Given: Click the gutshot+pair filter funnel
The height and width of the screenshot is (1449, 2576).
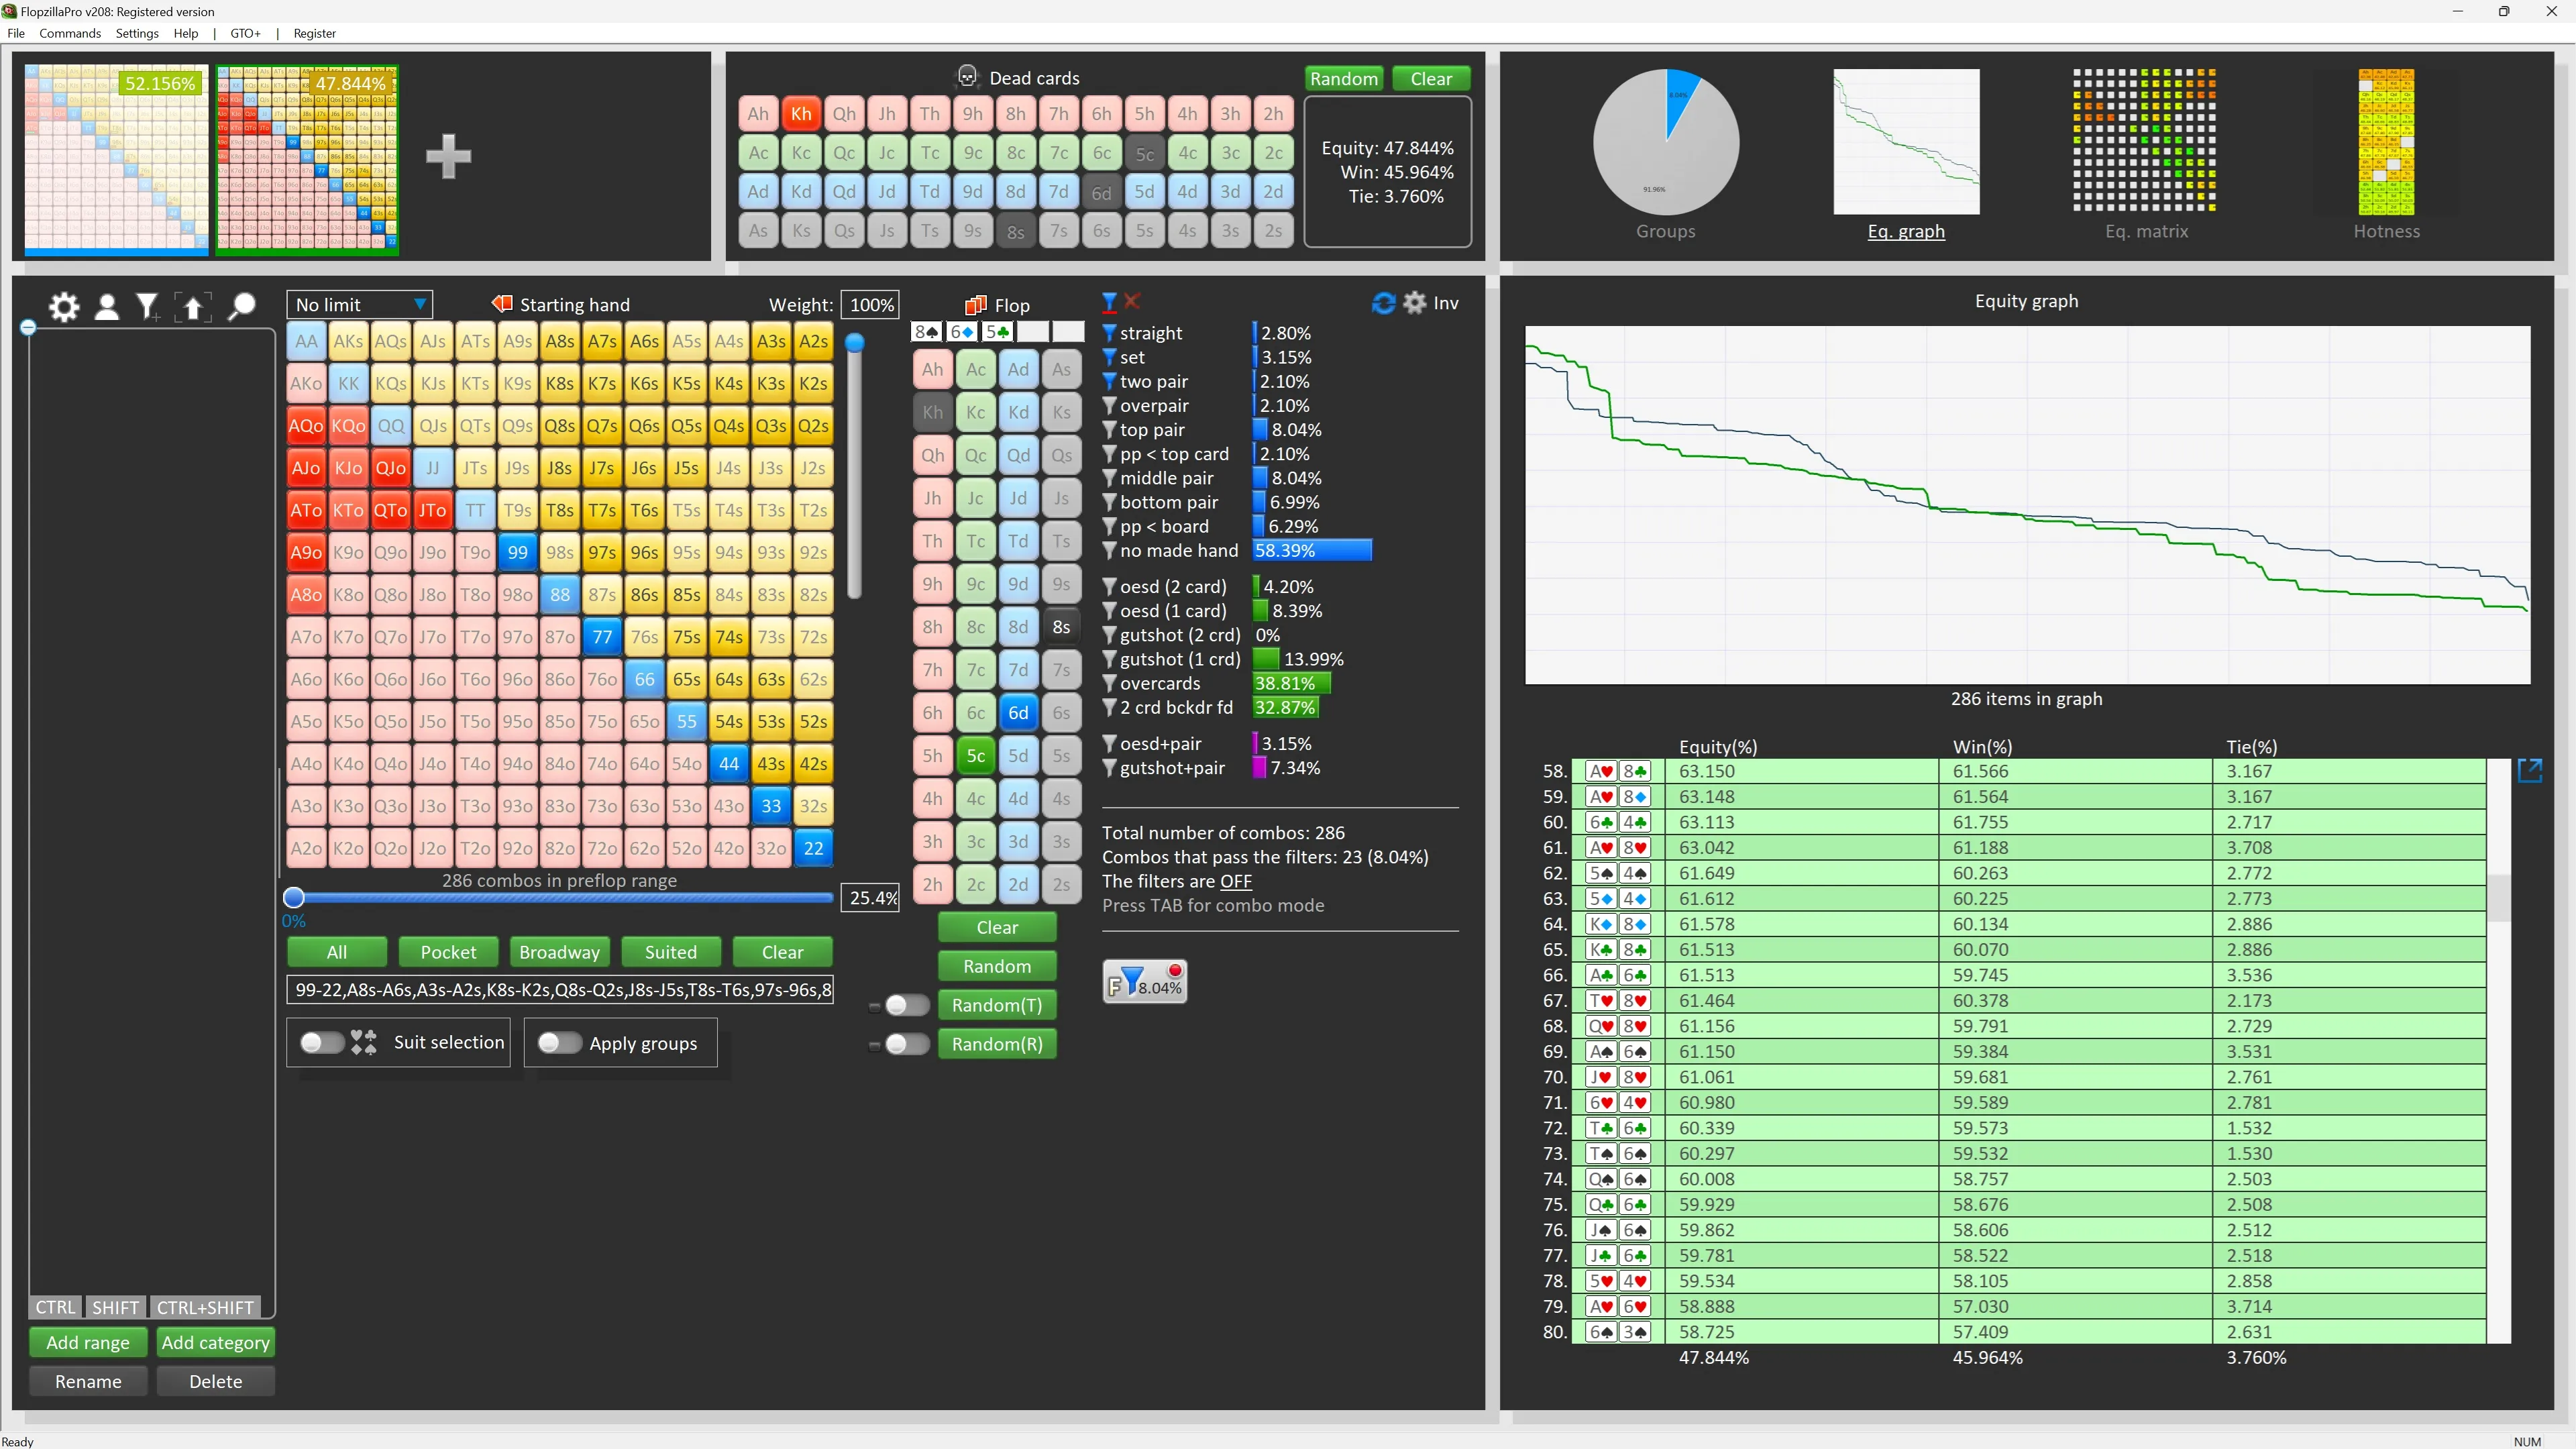Looking at the screenshot, I should coord(1109,768).
